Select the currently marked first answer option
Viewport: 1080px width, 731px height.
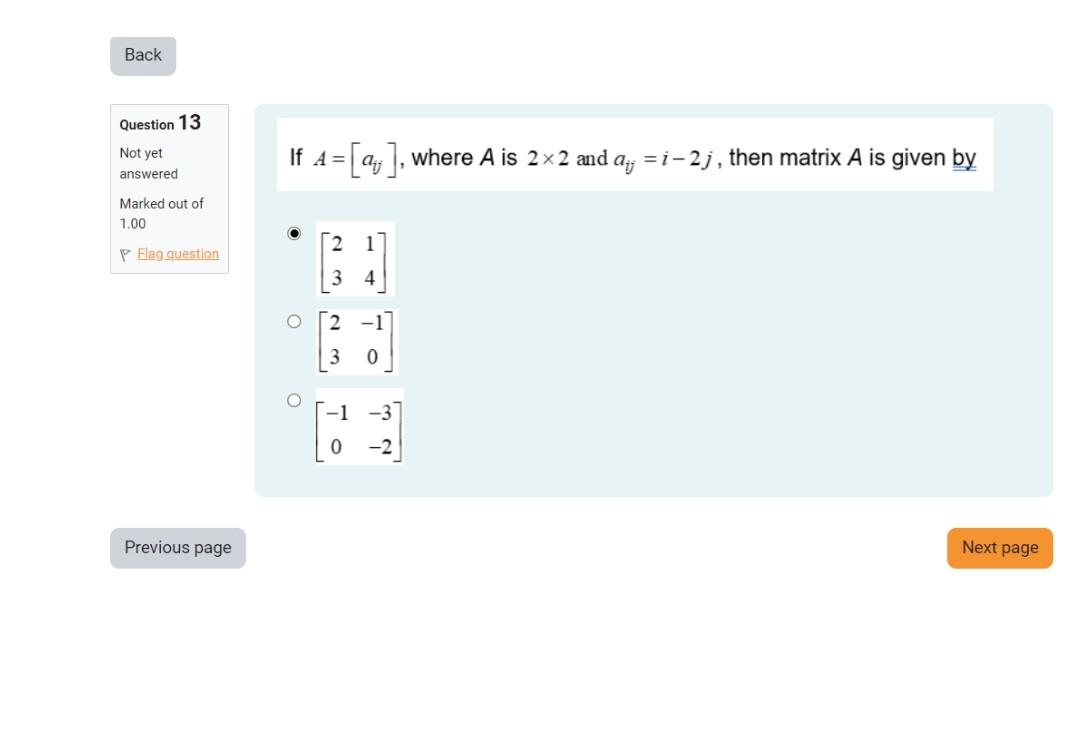pyautogui.click(x=295, y=233)
